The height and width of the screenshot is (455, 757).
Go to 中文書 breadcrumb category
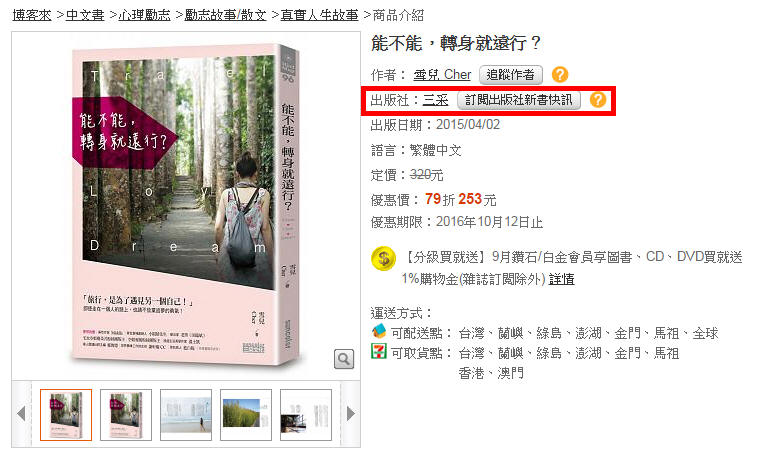pos(85,15)
